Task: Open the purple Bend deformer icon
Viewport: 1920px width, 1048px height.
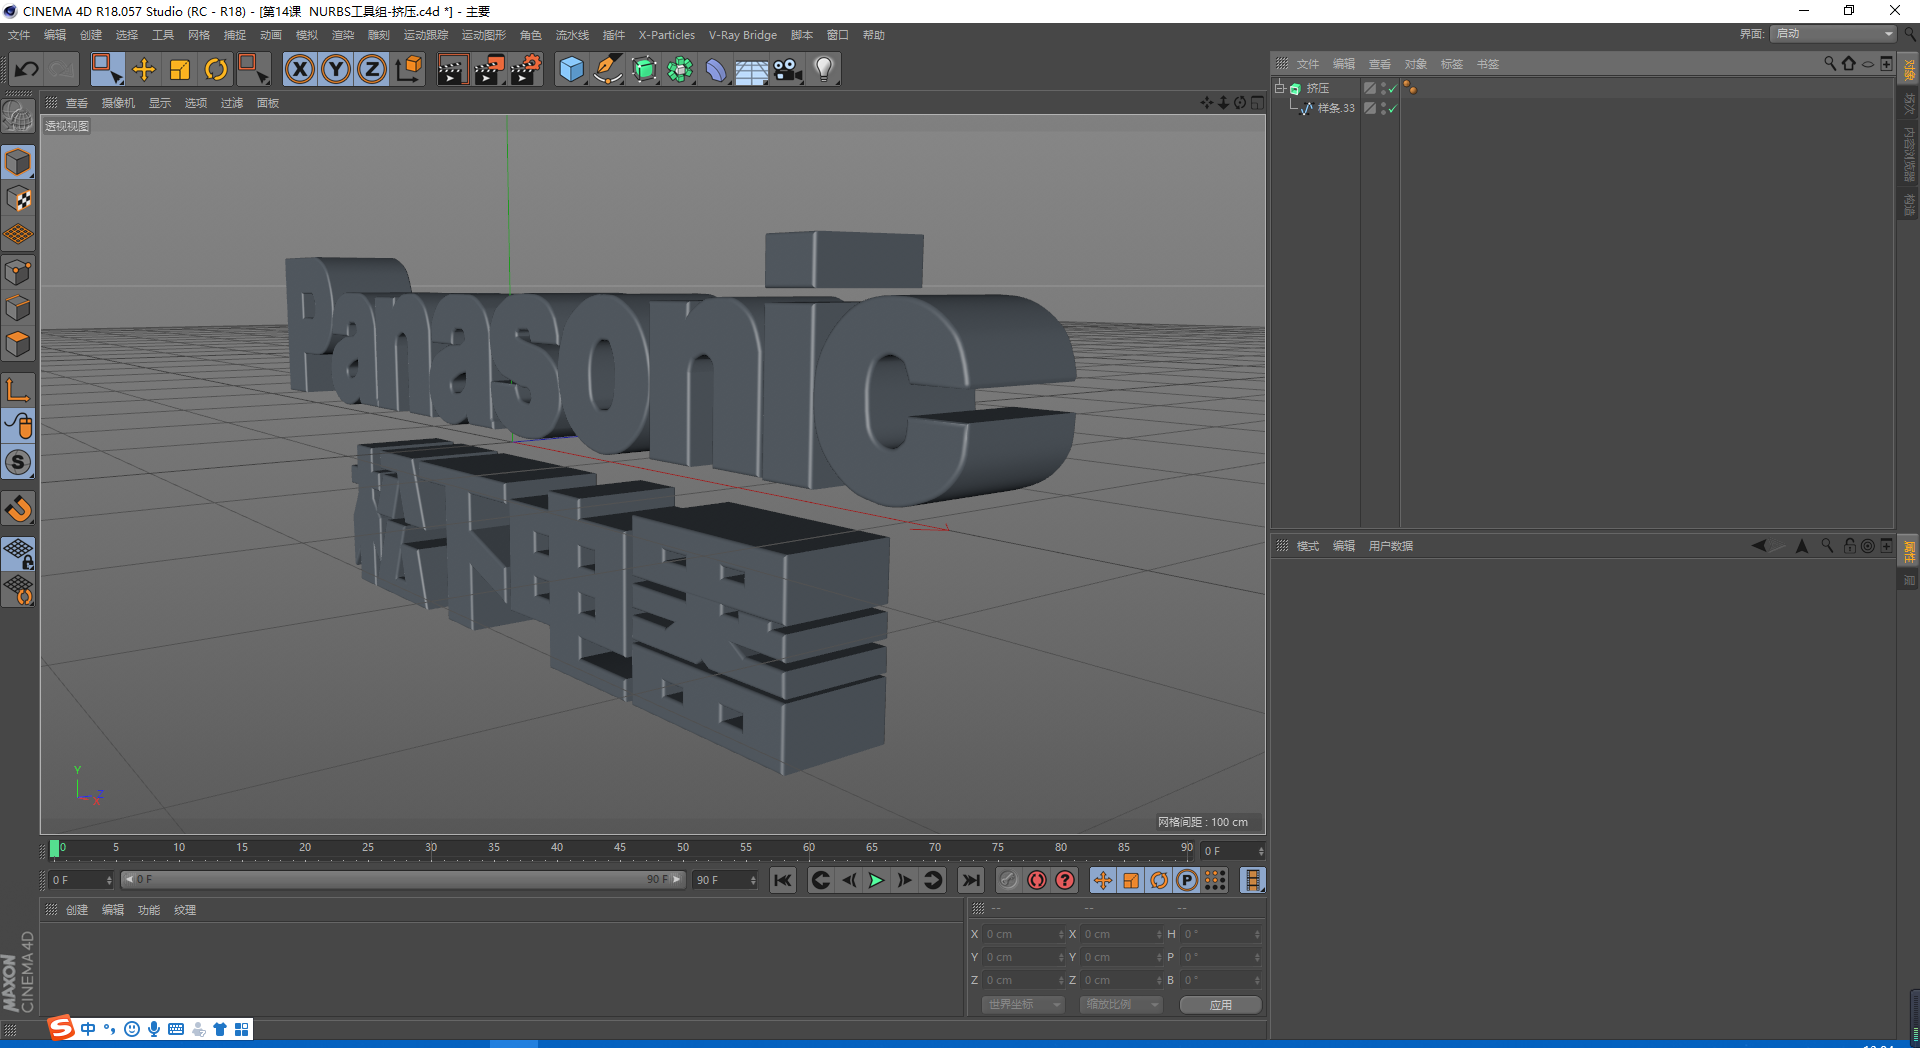Action: [716, 69]
